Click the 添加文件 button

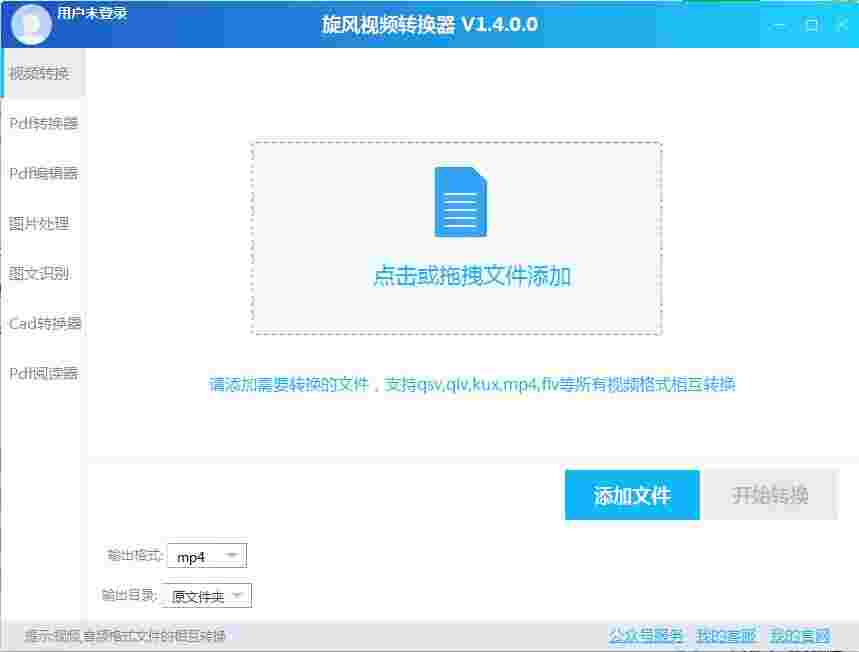point(632,494)
